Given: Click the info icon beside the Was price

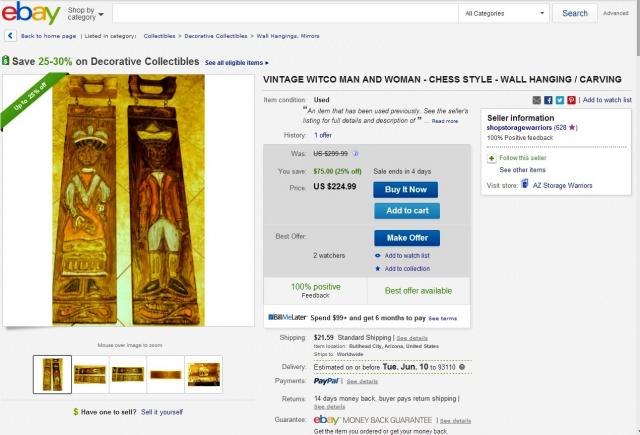Looking at the screenshot, I should (356, 154).
